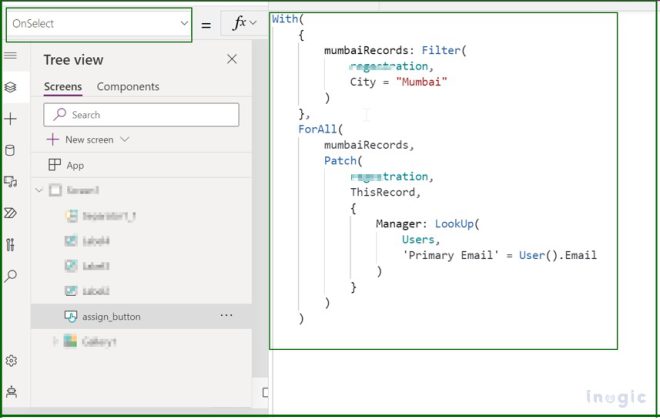Collapse the first screen tree node
The image size is (660, 420).
(39, 190)
